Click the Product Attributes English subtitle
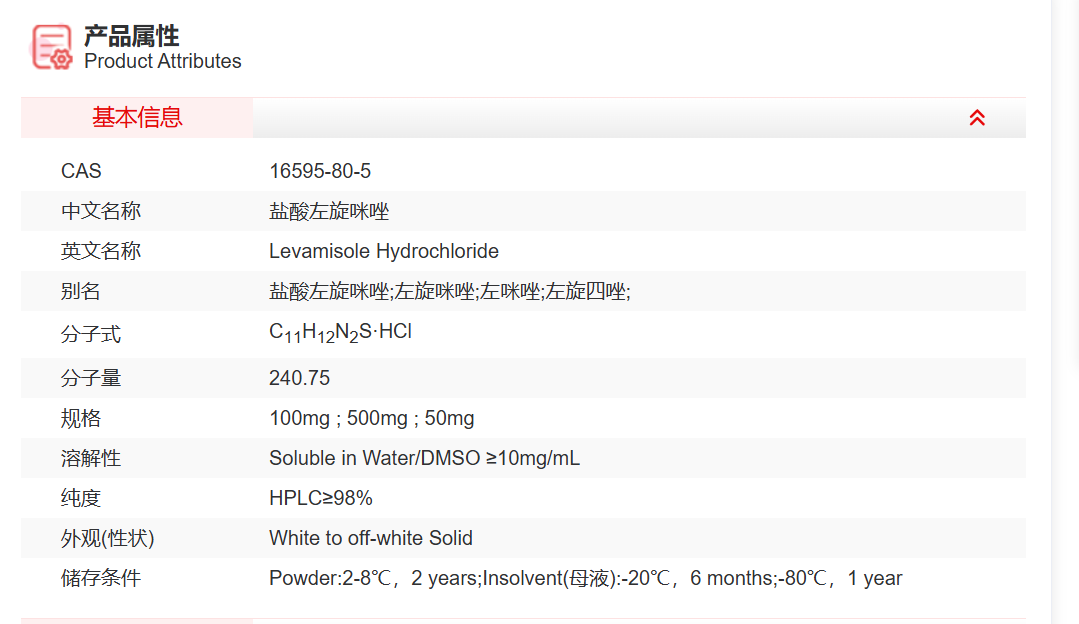1079x624 pixels. tap(162, 61)
